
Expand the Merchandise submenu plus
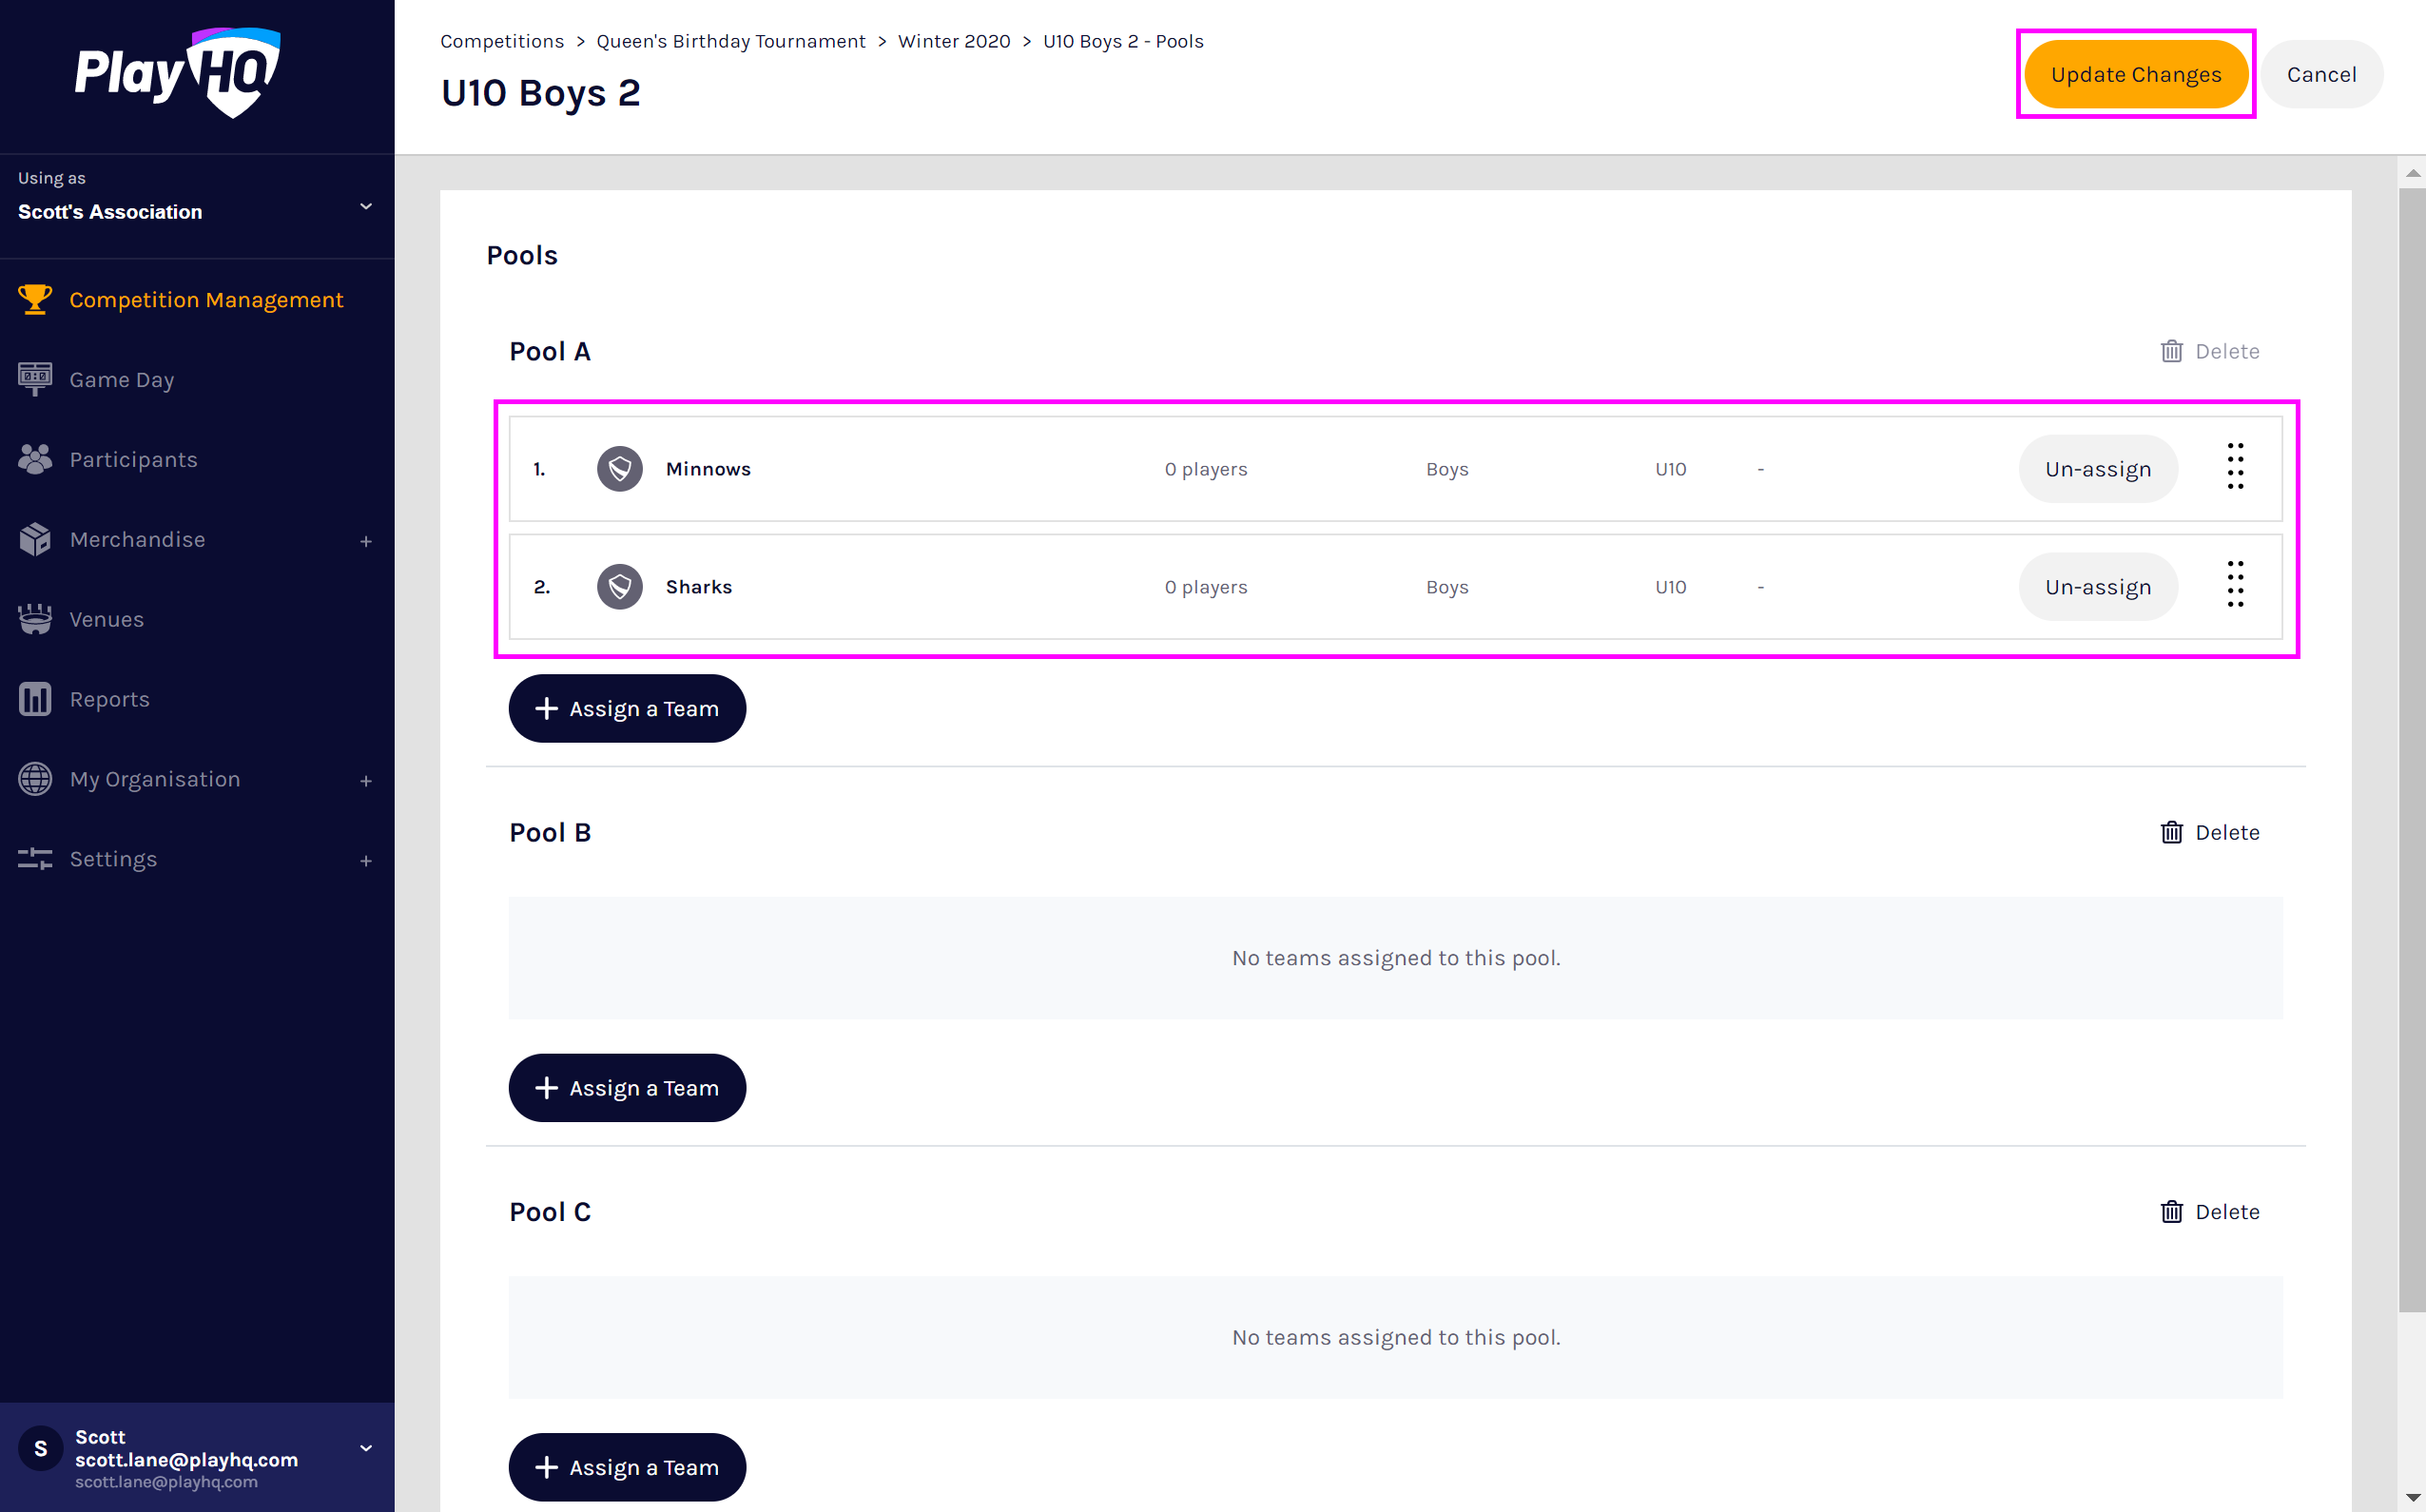click(366, 541)
